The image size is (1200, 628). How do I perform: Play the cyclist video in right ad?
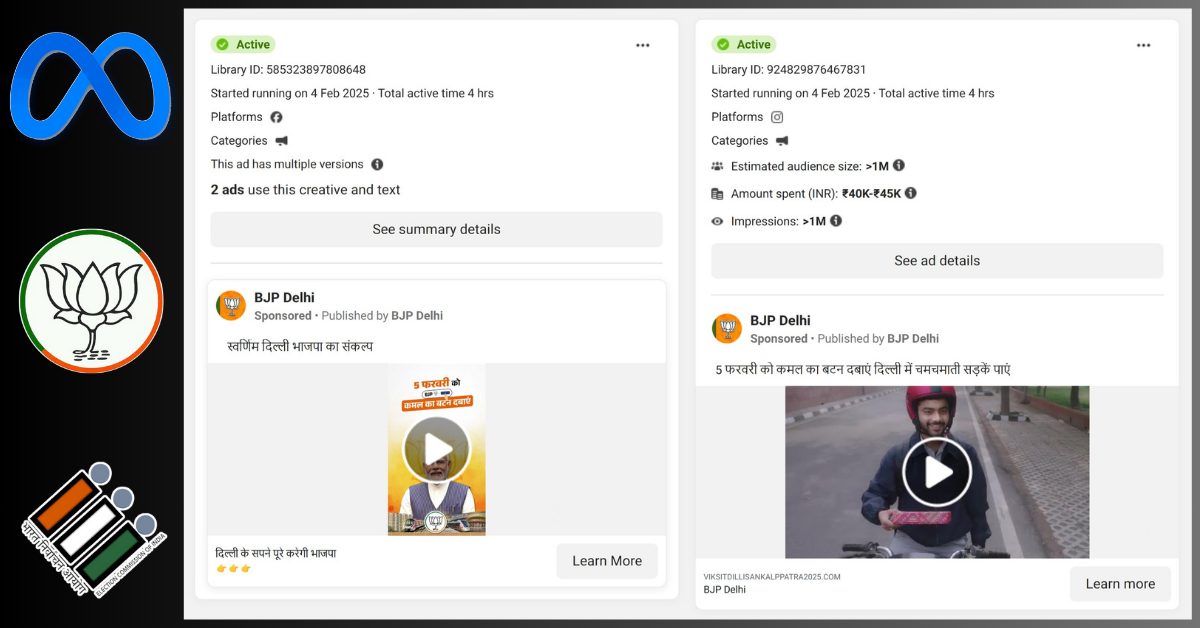(937, 472)
